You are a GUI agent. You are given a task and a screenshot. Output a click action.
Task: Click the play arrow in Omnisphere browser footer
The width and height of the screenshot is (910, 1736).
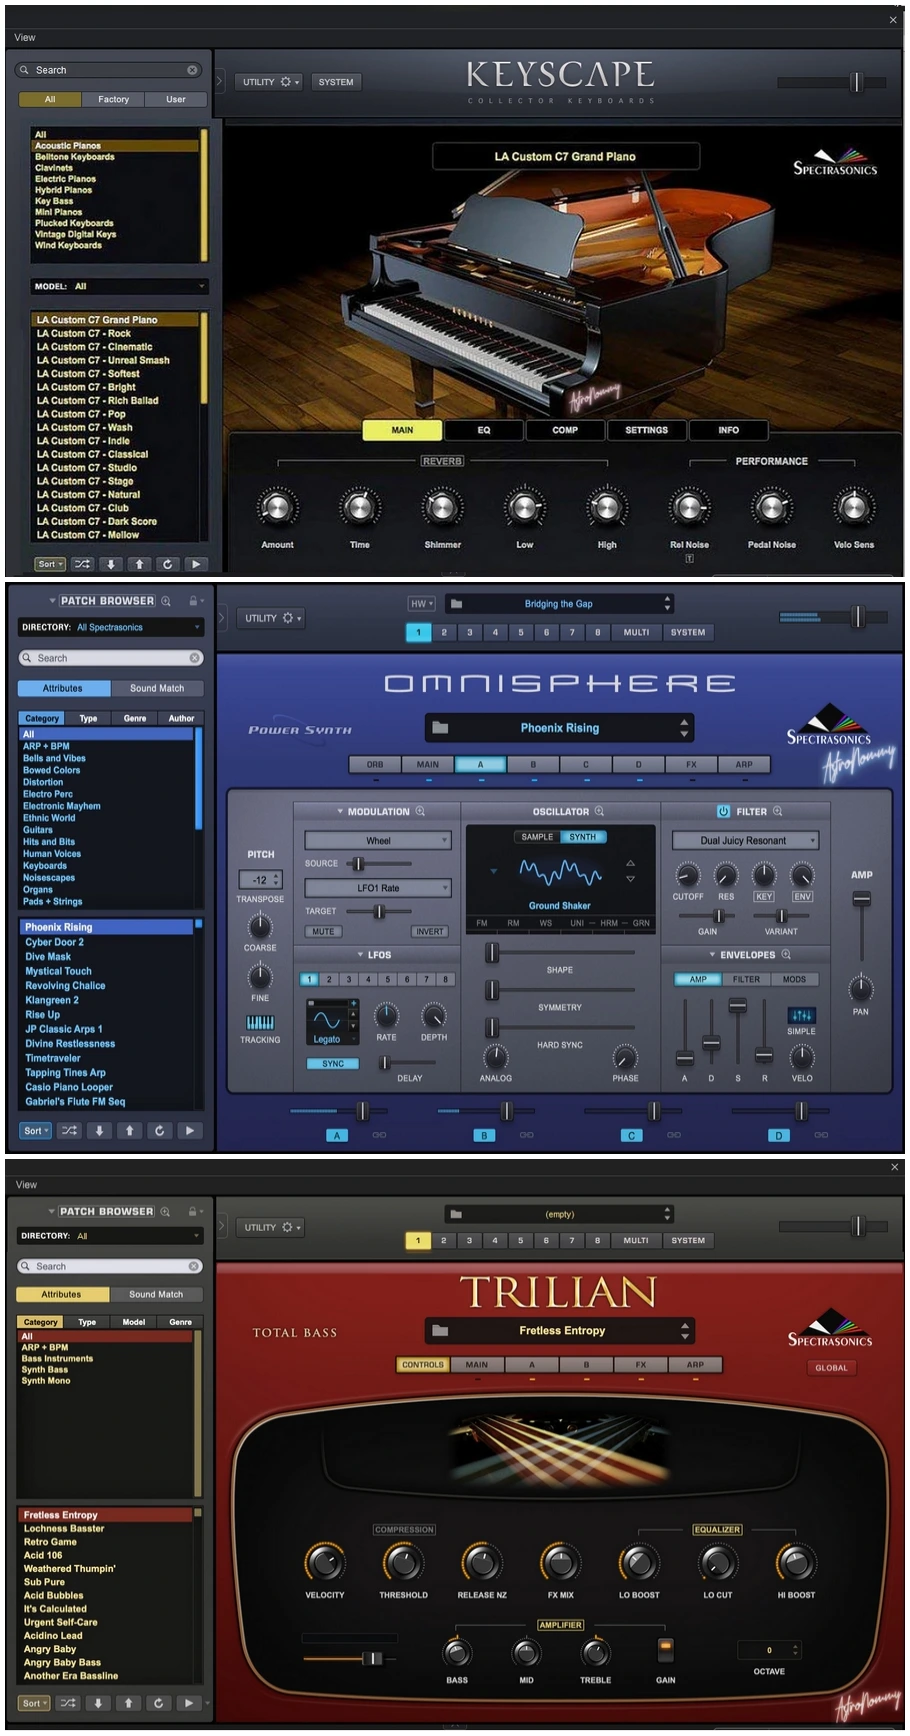[x=189, y=1131]
